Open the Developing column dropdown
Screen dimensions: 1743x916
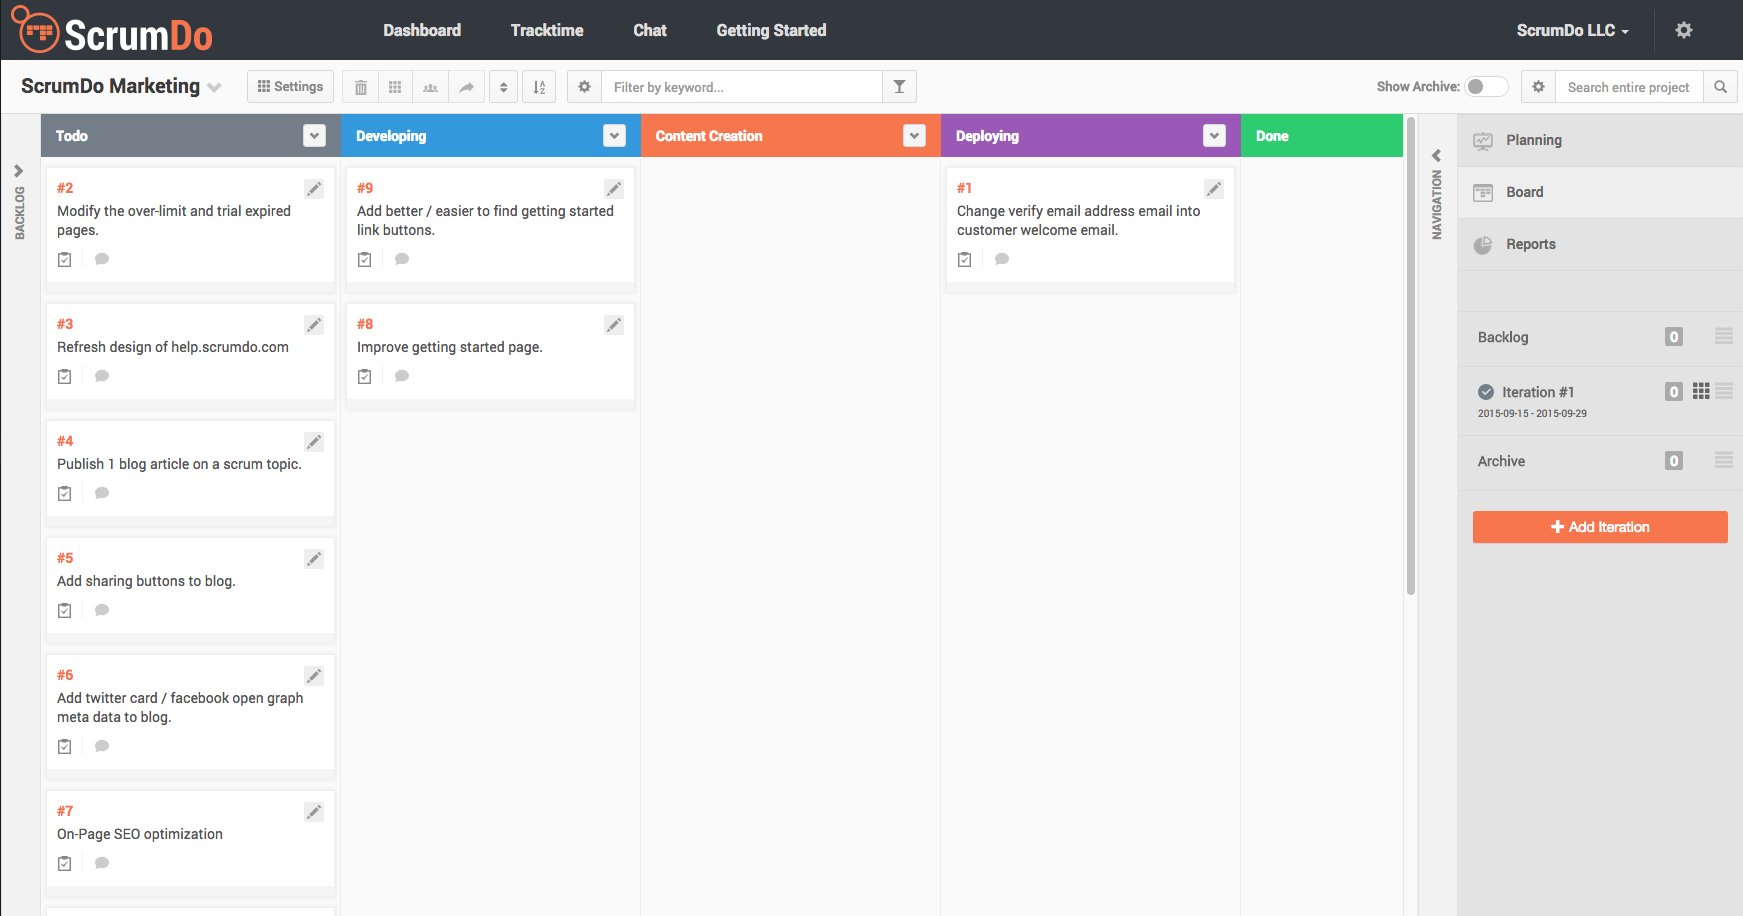615,136
